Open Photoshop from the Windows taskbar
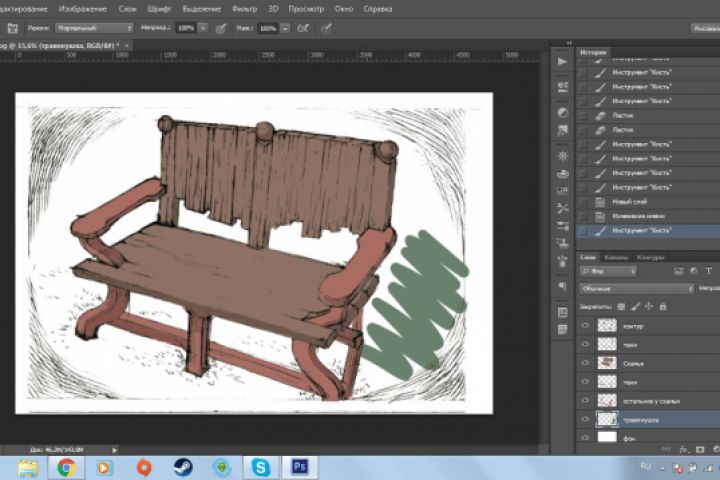This screenshot has width=720, height=480. click(x=298, y=466)
